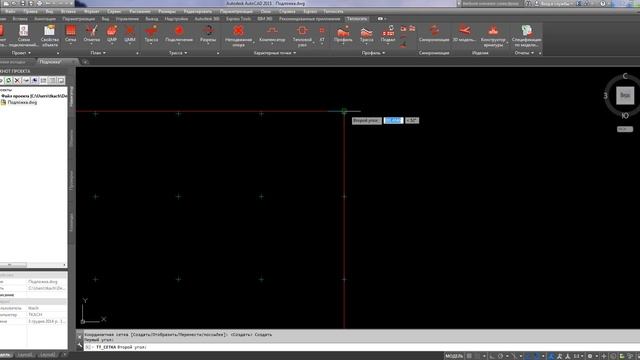Add new drawing tab with plus
640x360 pixels.
coord(85,62)
